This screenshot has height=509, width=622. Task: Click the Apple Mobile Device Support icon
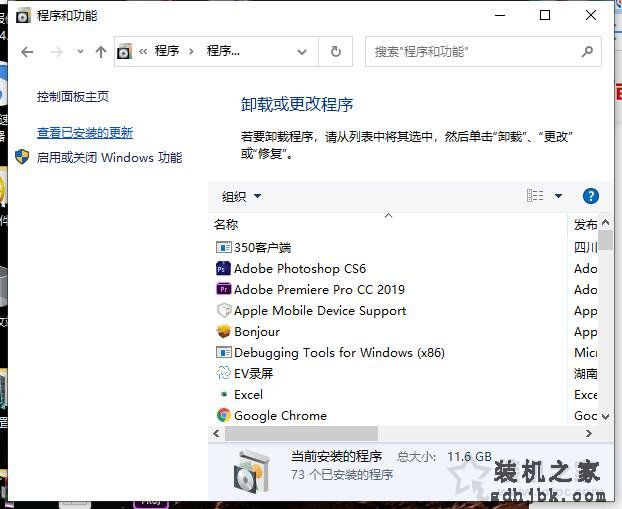click(x=224, y=310)
